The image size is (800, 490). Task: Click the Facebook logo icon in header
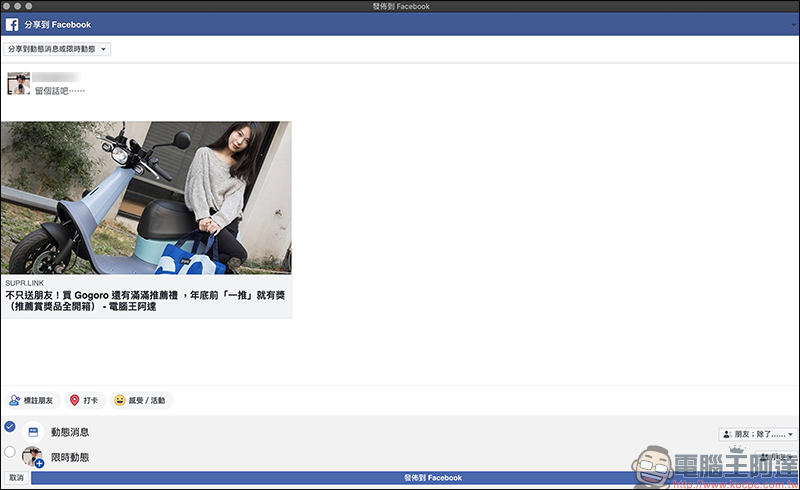tap(12, 24)
